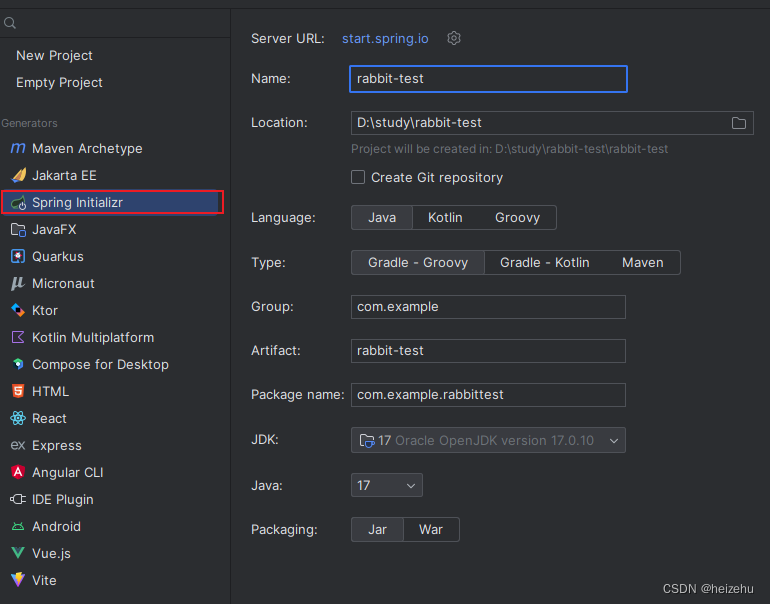Click the Jakarta EE sail icon
The width and height of the screenshot is (770, 604).
(x=18, y=175)
